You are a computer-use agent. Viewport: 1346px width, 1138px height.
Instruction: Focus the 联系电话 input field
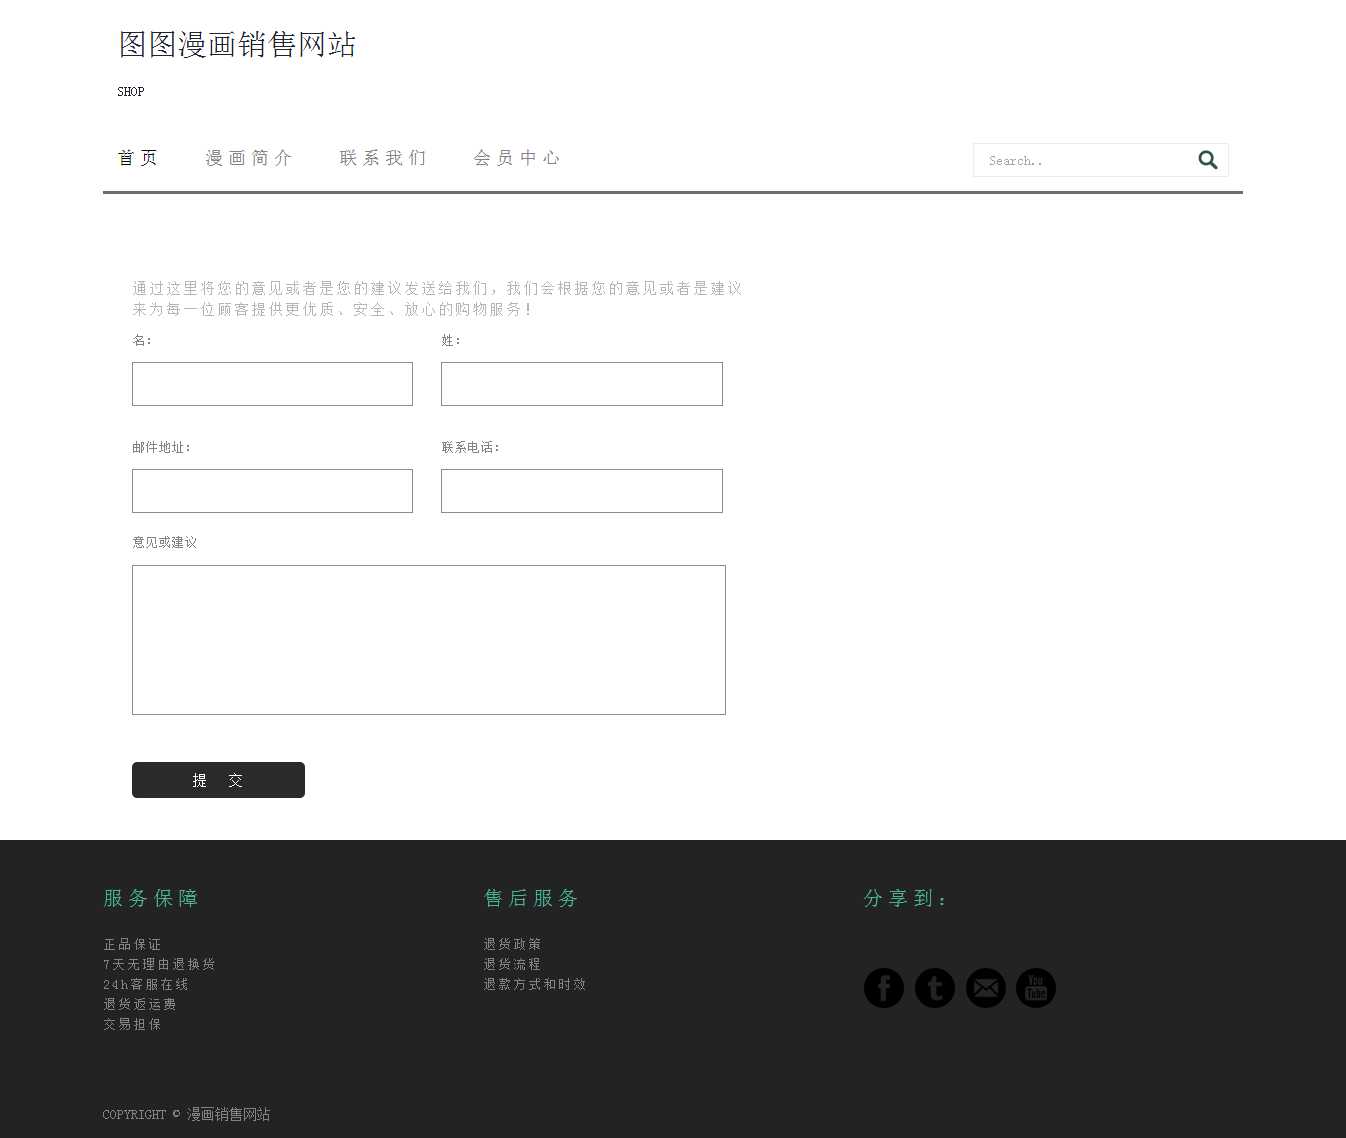(581, 491)
